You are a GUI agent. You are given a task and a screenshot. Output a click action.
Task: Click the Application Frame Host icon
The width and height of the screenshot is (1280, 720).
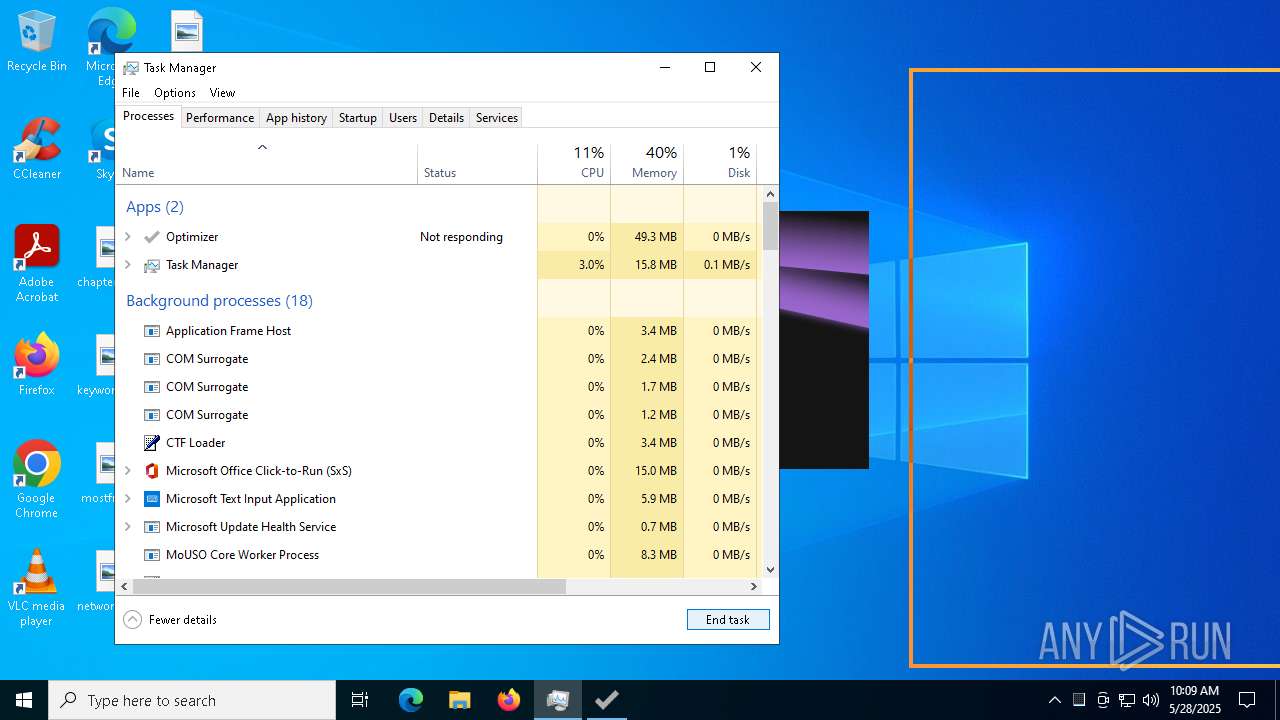coord(152,331)
